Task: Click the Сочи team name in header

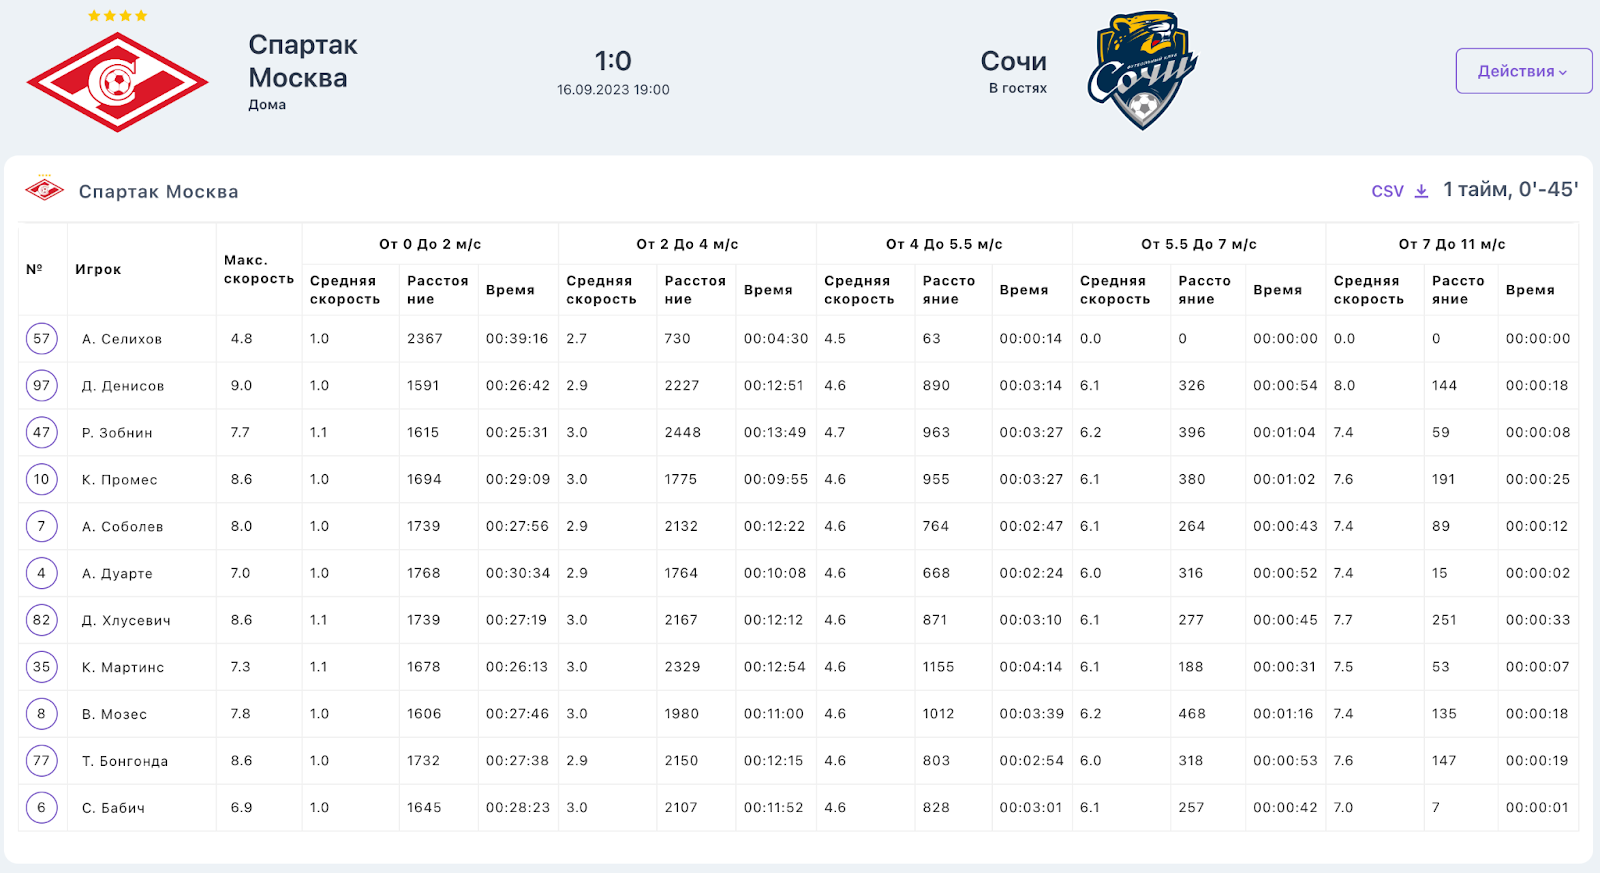Action: 1013,61
